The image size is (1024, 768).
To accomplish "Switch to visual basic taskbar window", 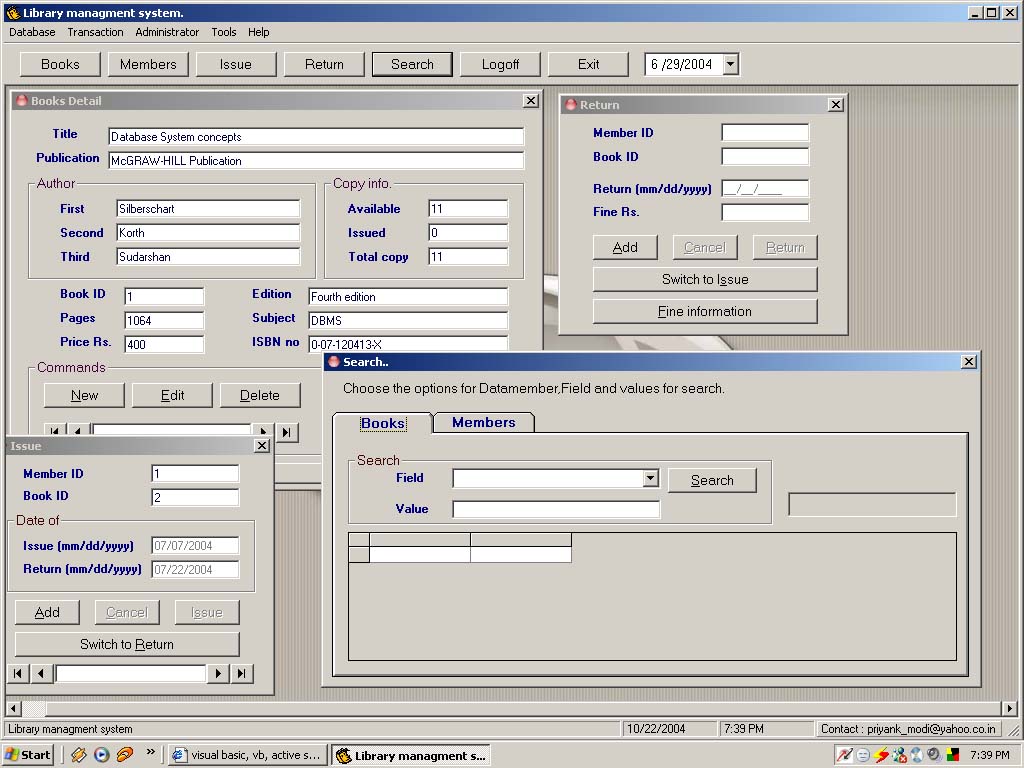I will click(x=248, y=755).
